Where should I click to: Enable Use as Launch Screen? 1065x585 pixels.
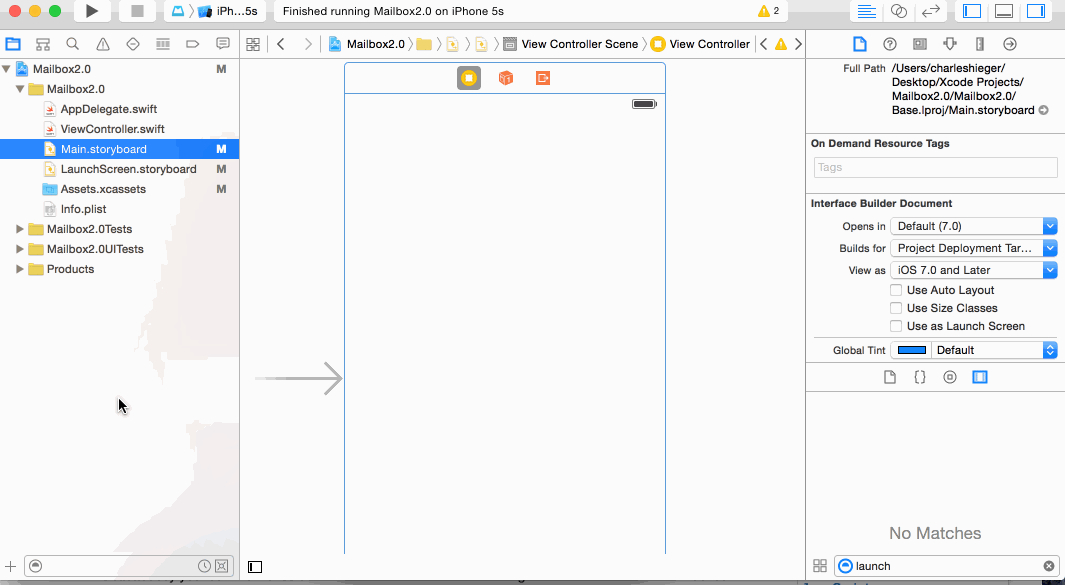[x=896, y=326]
